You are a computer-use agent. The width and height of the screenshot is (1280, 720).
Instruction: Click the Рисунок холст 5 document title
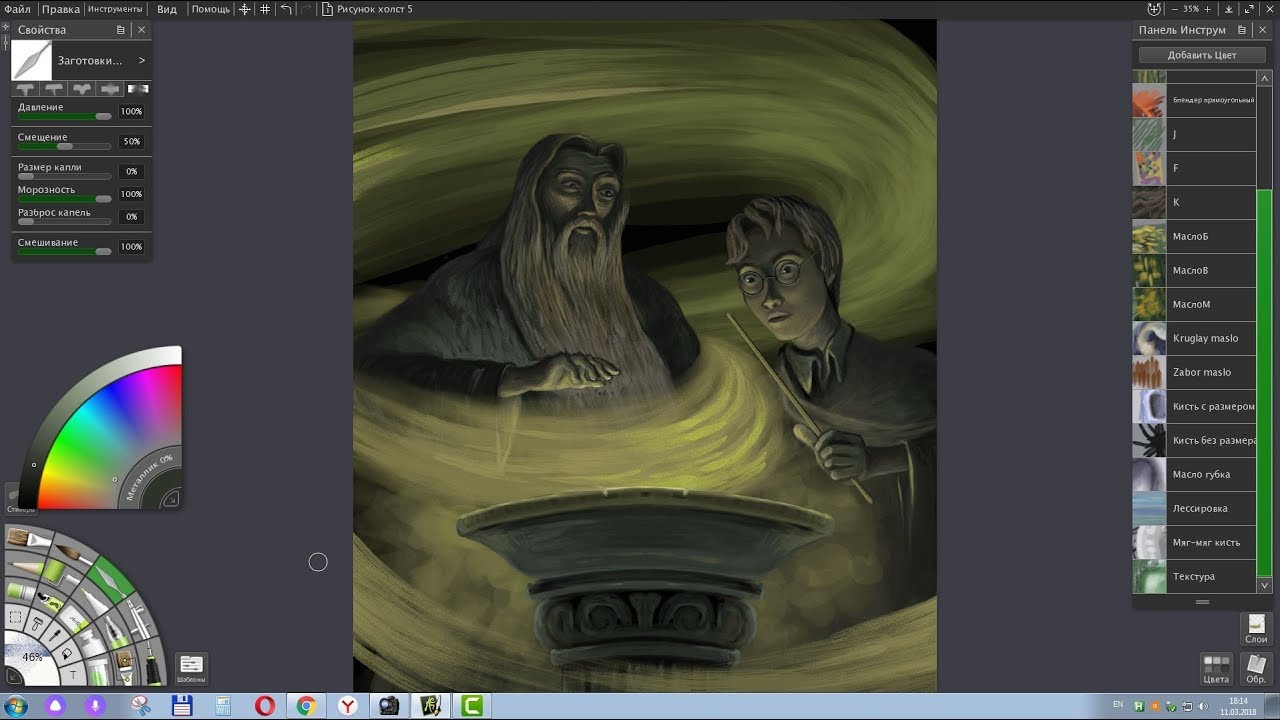375,9
